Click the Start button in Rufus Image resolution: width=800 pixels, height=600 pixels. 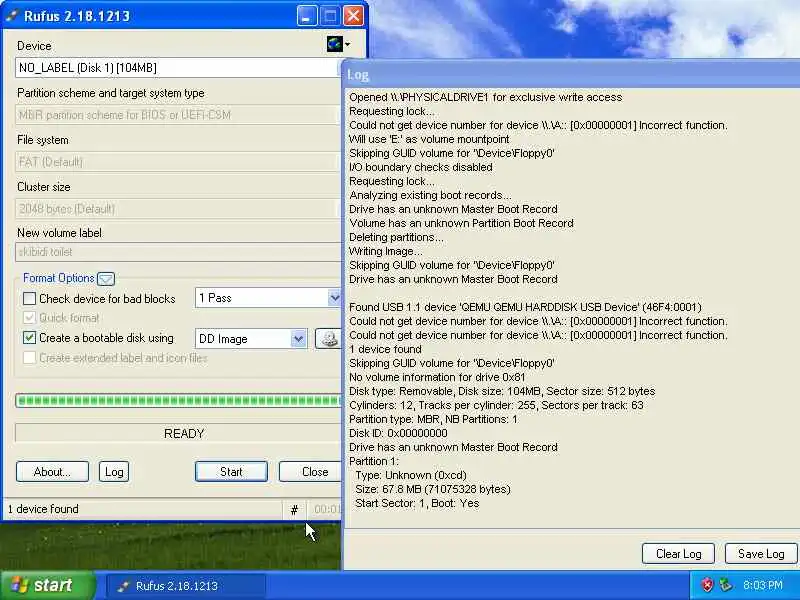231,472
